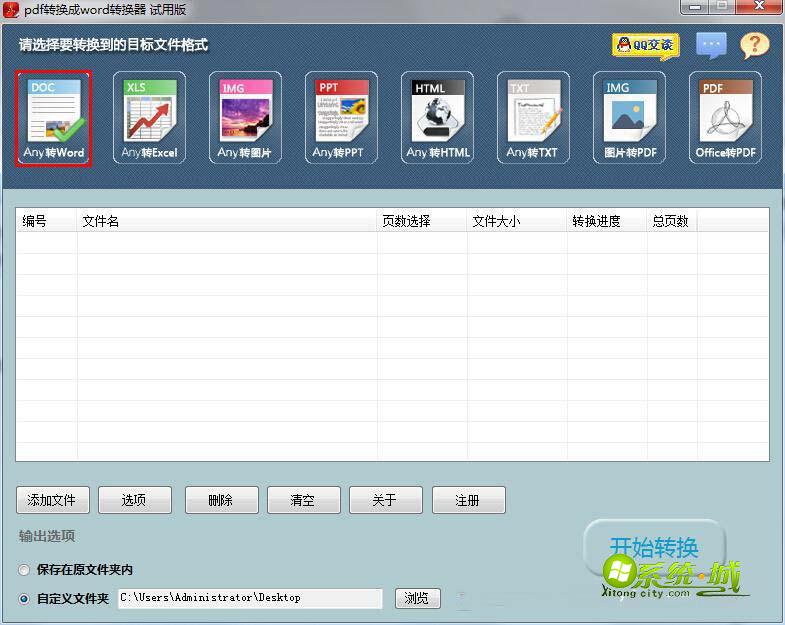This screenshot has height=625, width=785.
Task: Choose the Any转图片 image format icon
Action: point(245,118)
